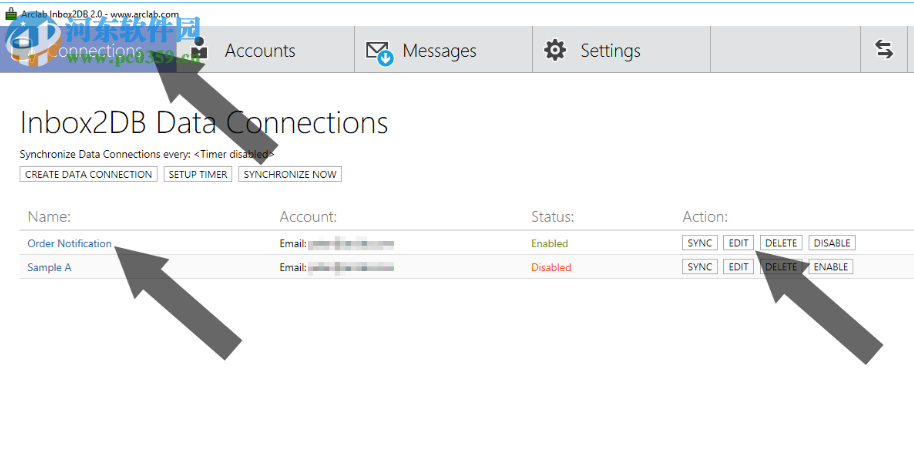Open the Accounts tab label
914x453 pixels.
pos(260,51)
